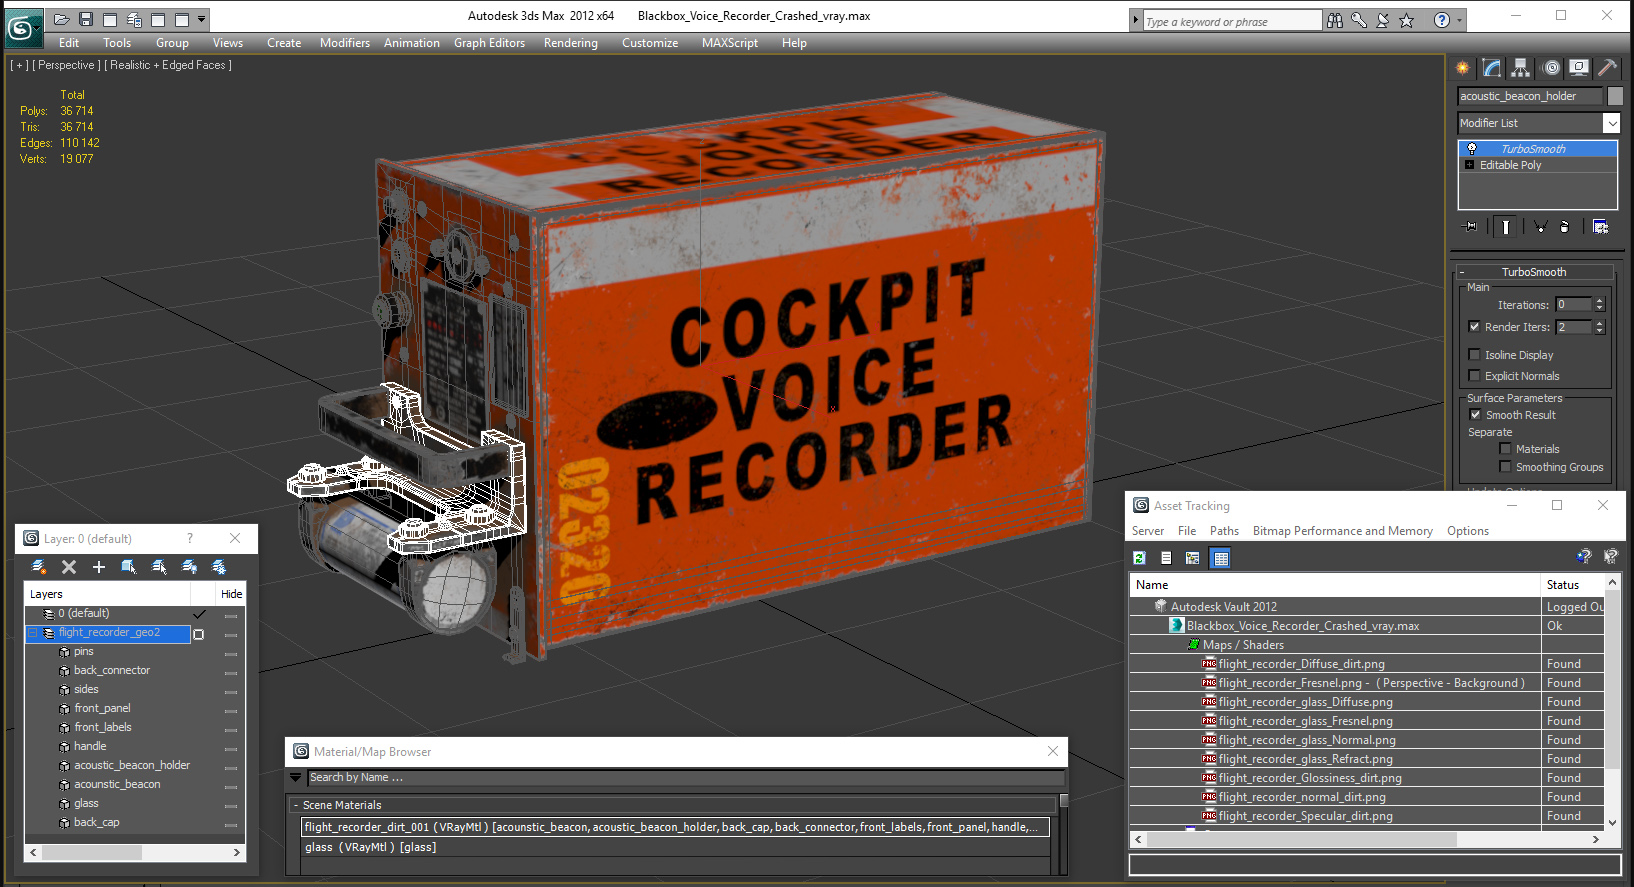
Task: Click the Name column header in Asset Tracking
Action: pos(1336,585)
